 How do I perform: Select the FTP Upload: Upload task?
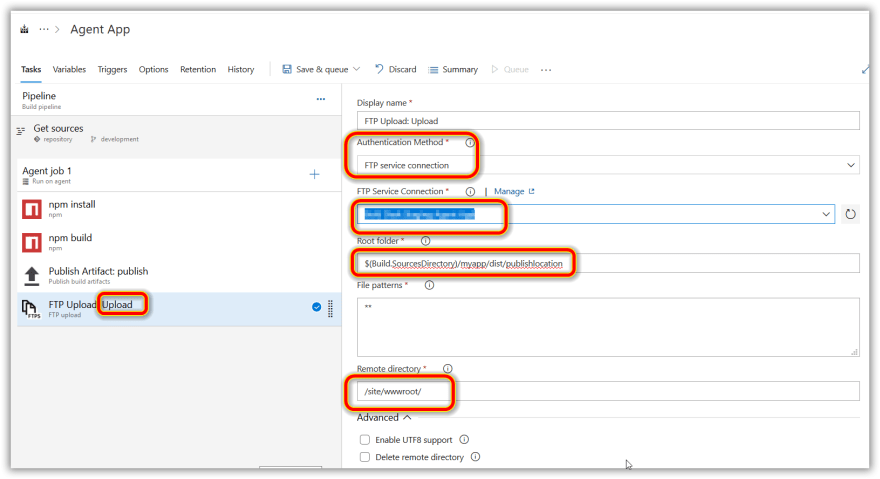tap(179, 309)
